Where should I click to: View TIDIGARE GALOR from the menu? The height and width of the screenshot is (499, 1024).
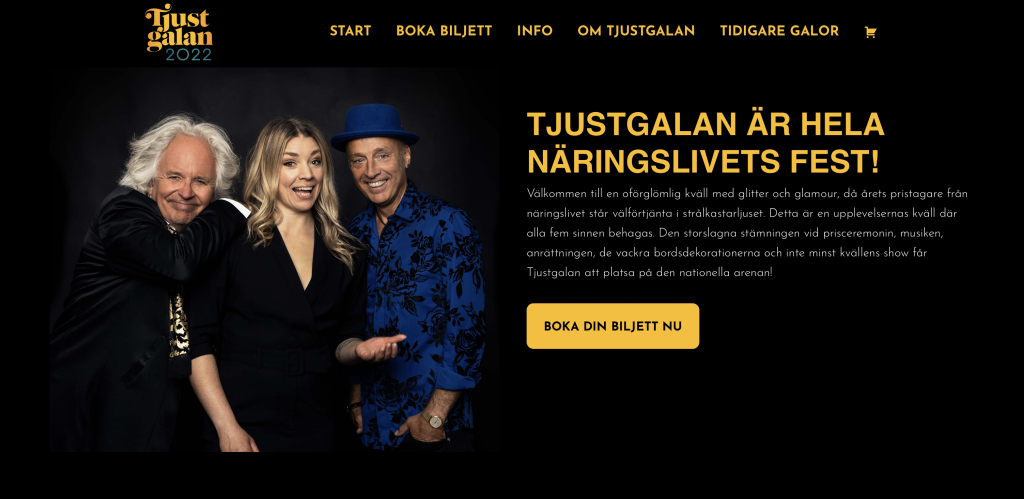point(779,31)
